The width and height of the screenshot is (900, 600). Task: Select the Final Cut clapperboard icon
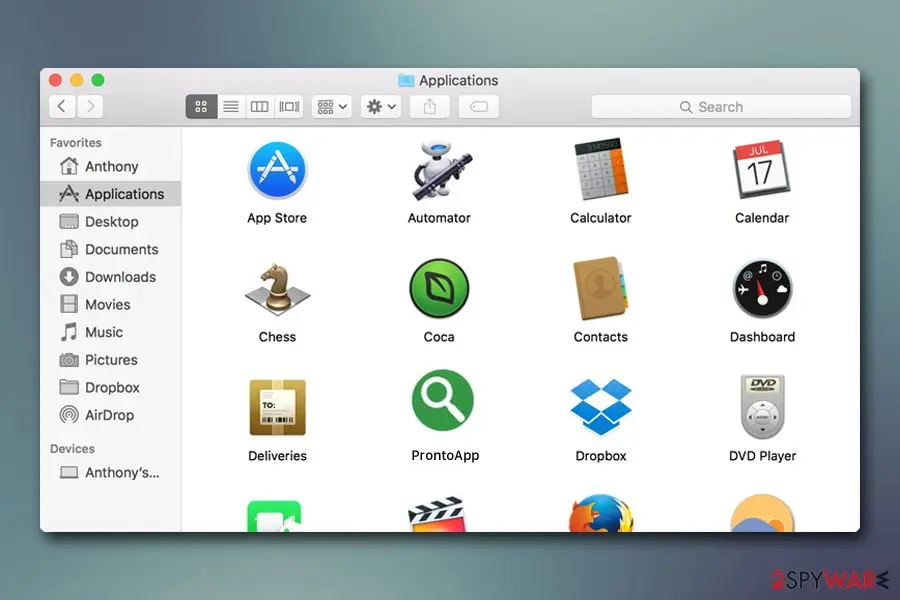click(x=437, y=514)
